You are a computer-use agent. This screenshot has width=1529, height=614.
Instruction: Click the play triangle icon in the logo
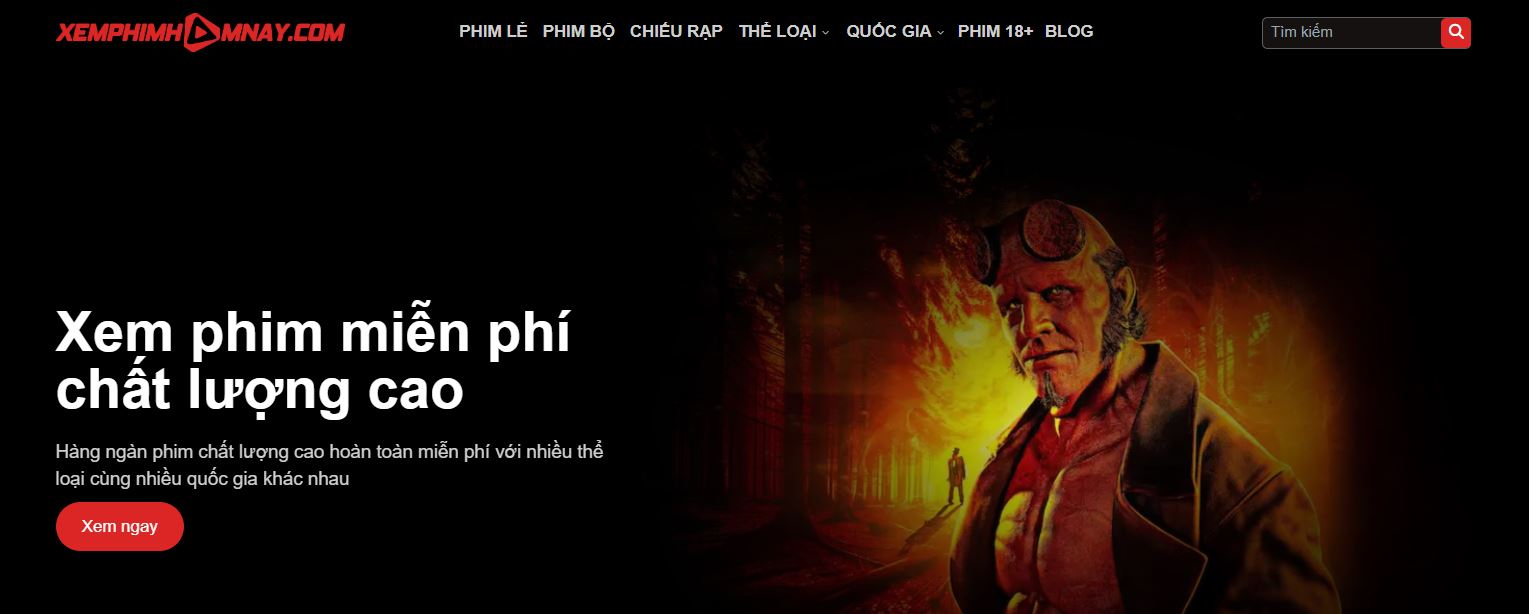pos(201,33)
